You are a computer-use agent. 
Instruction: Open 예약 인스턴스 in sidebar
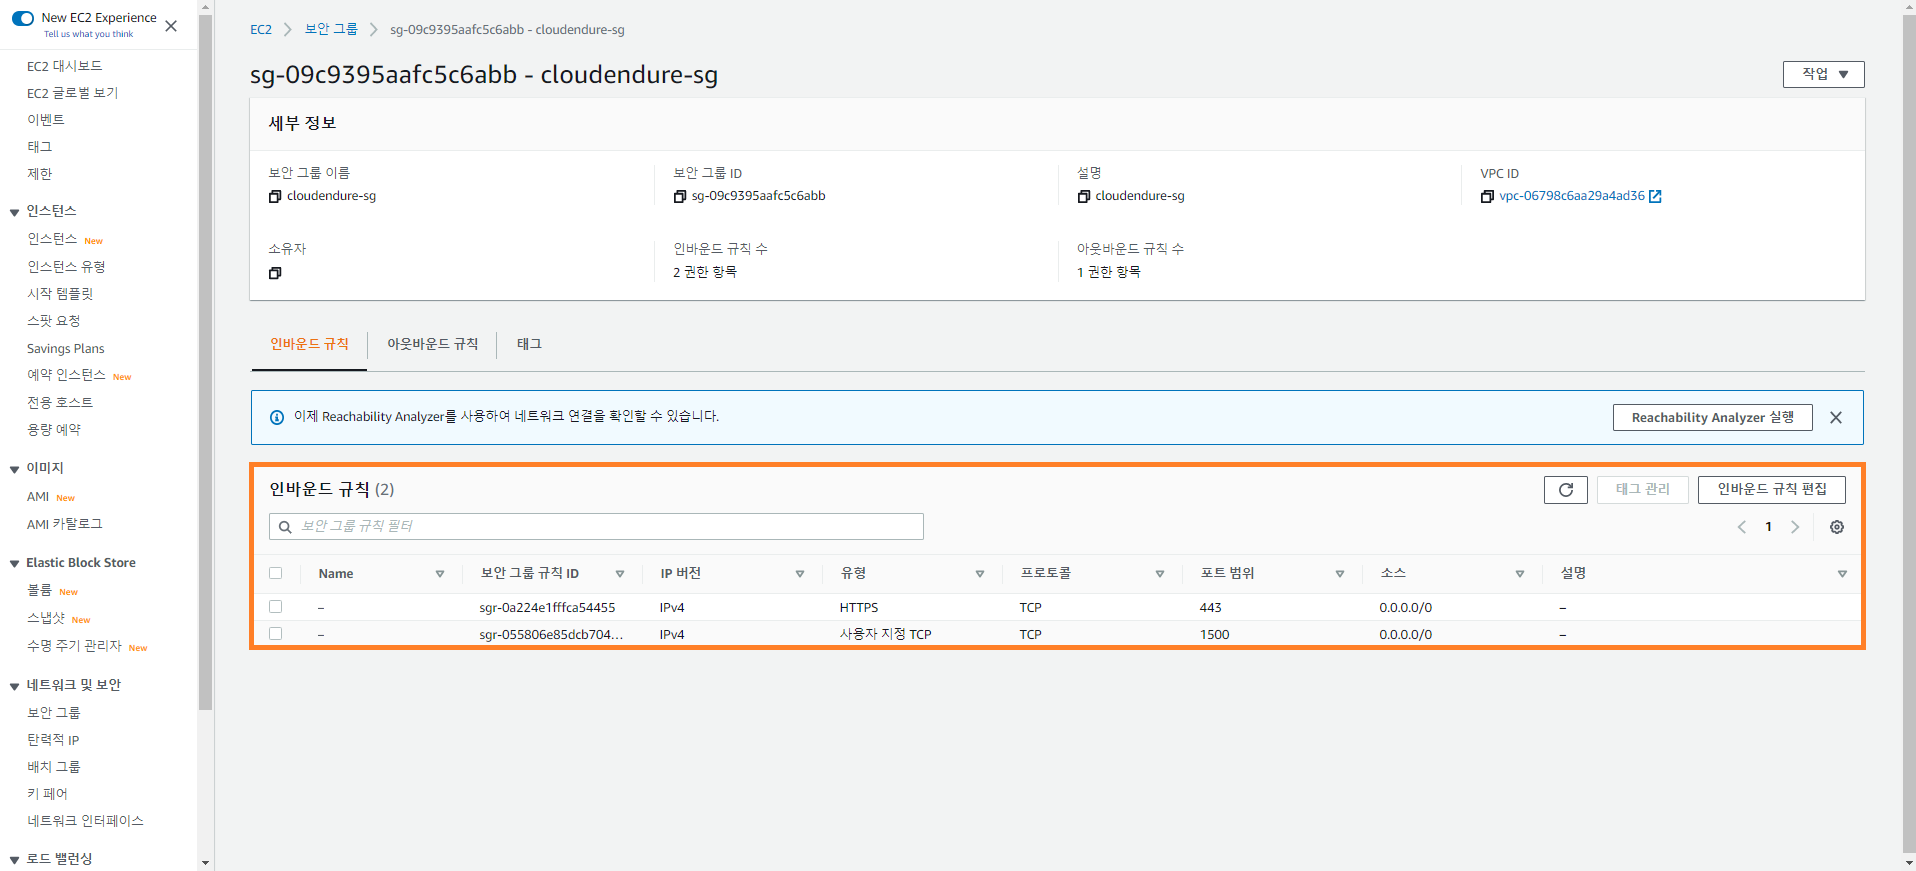[x=66, y=375]
